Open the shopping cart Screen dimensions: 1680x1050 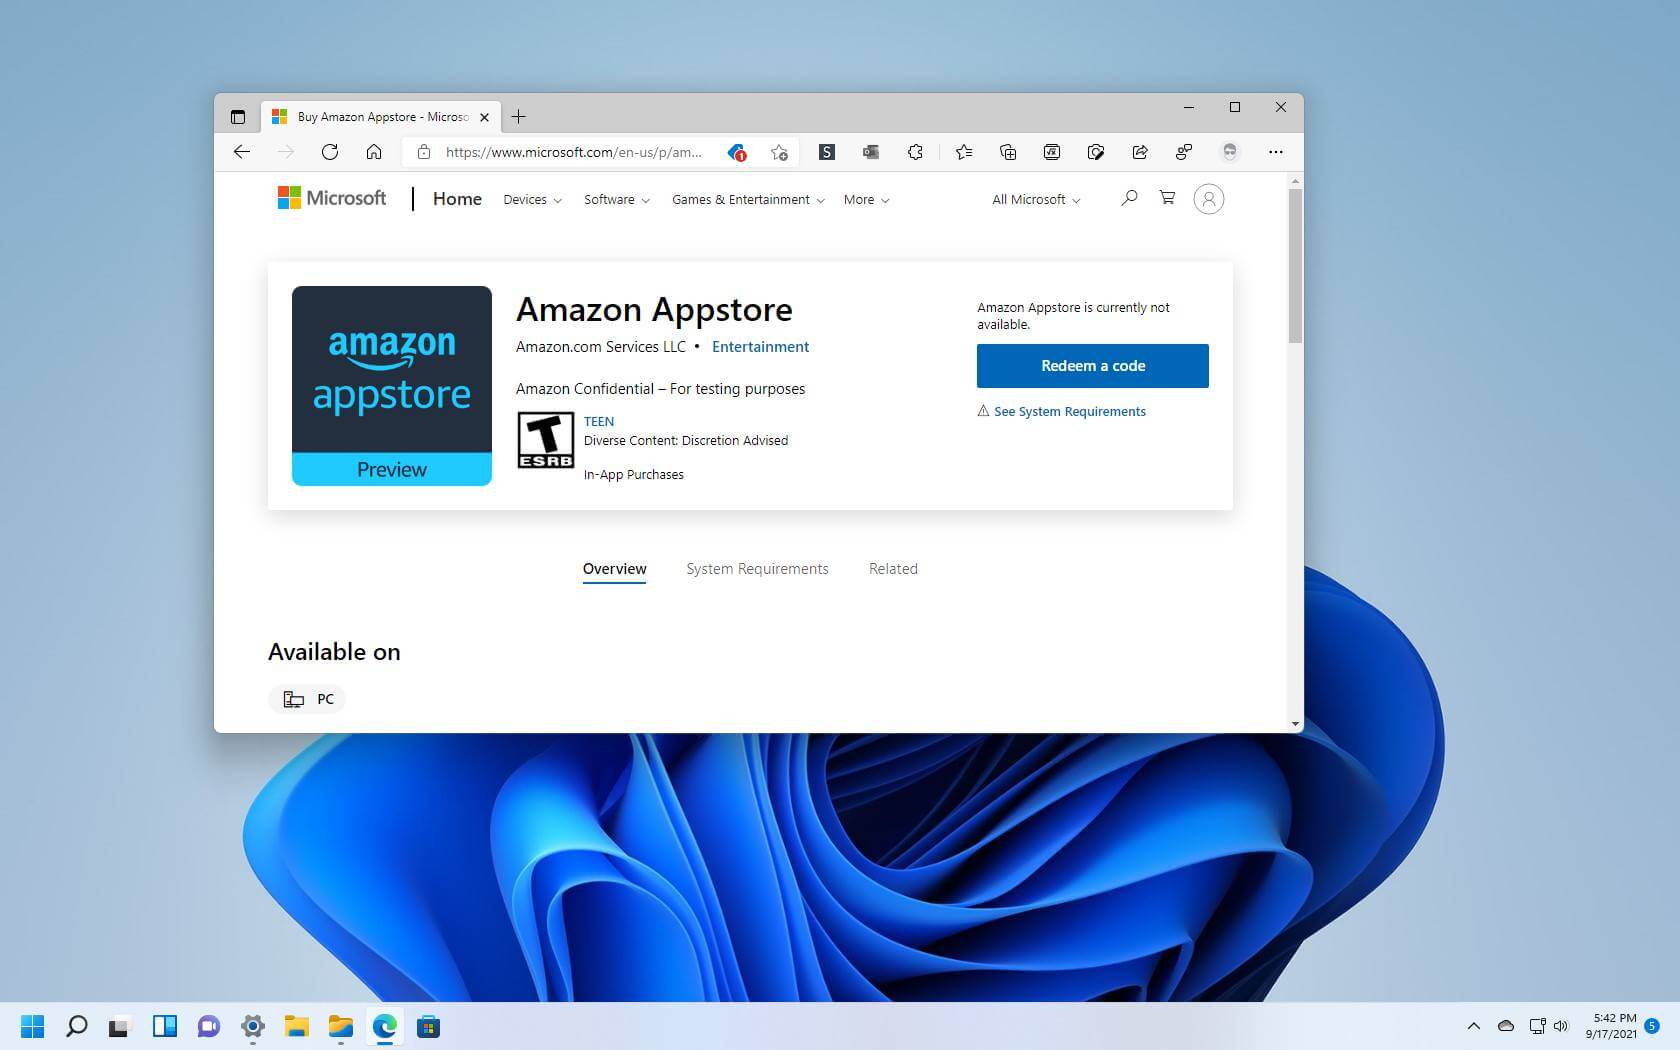point(1167,198)
